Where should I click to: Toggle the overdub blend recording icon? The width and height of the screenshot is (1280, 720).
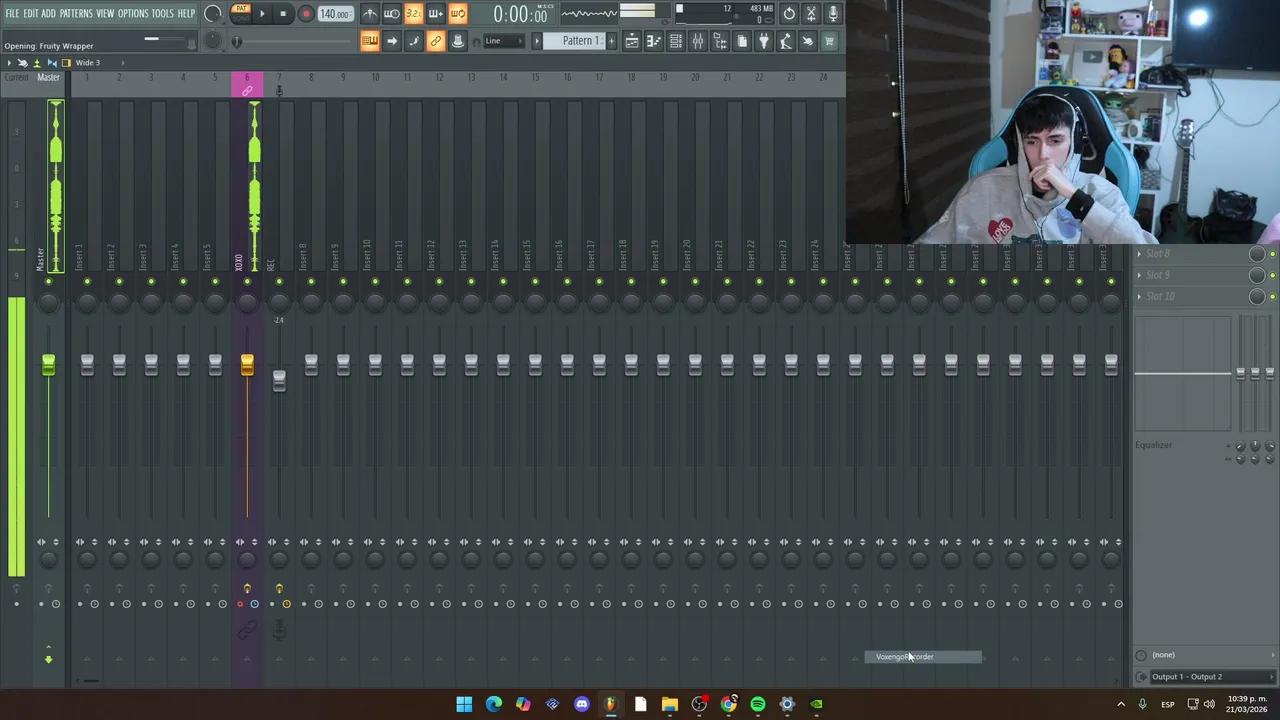pos(436,14)
